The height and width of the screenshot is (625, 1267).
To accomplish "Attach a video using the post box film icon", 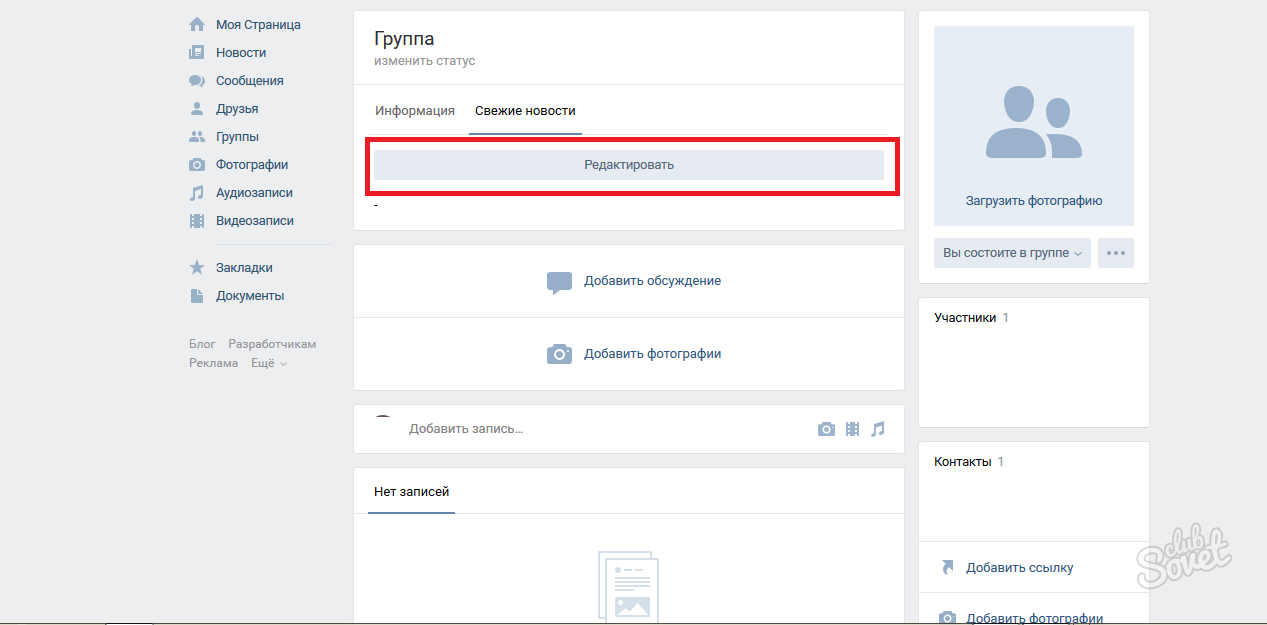I will (852, 429).
